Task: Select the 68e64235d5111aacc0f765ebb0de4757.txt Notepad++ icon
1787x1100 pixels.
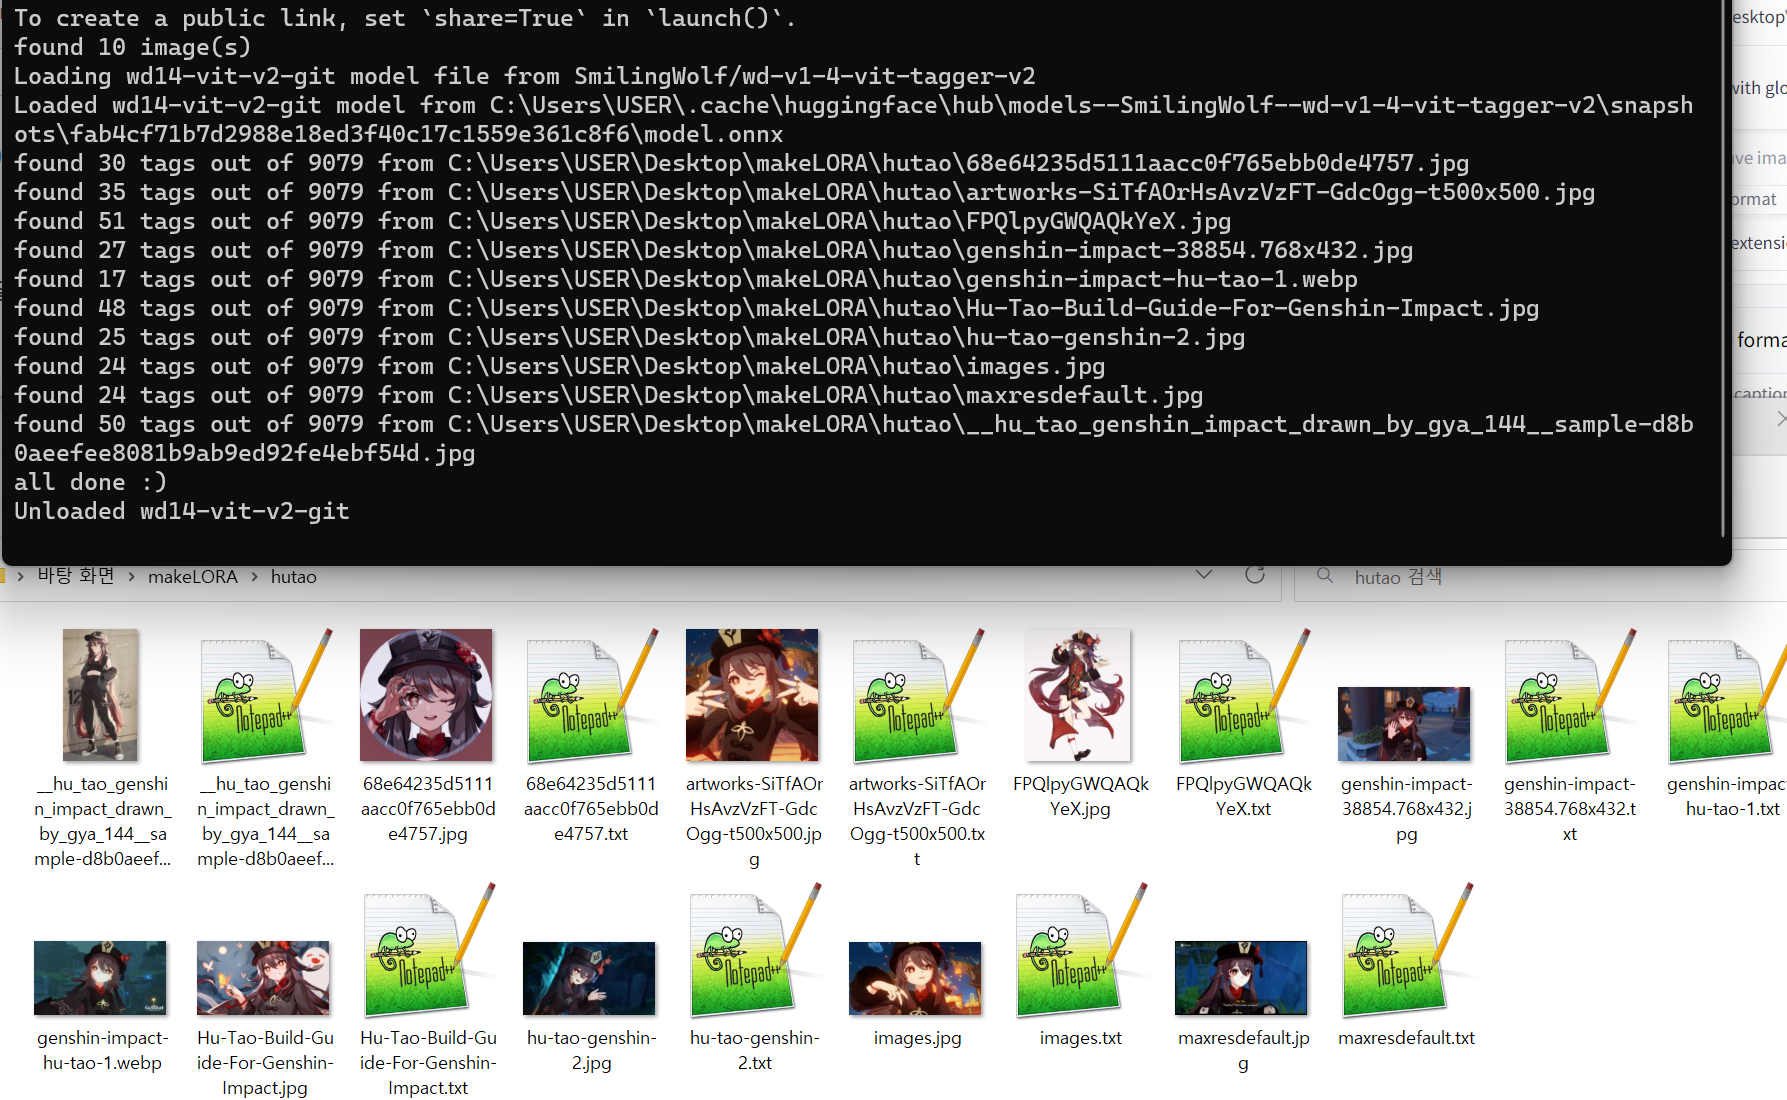Action: point(591,695)
